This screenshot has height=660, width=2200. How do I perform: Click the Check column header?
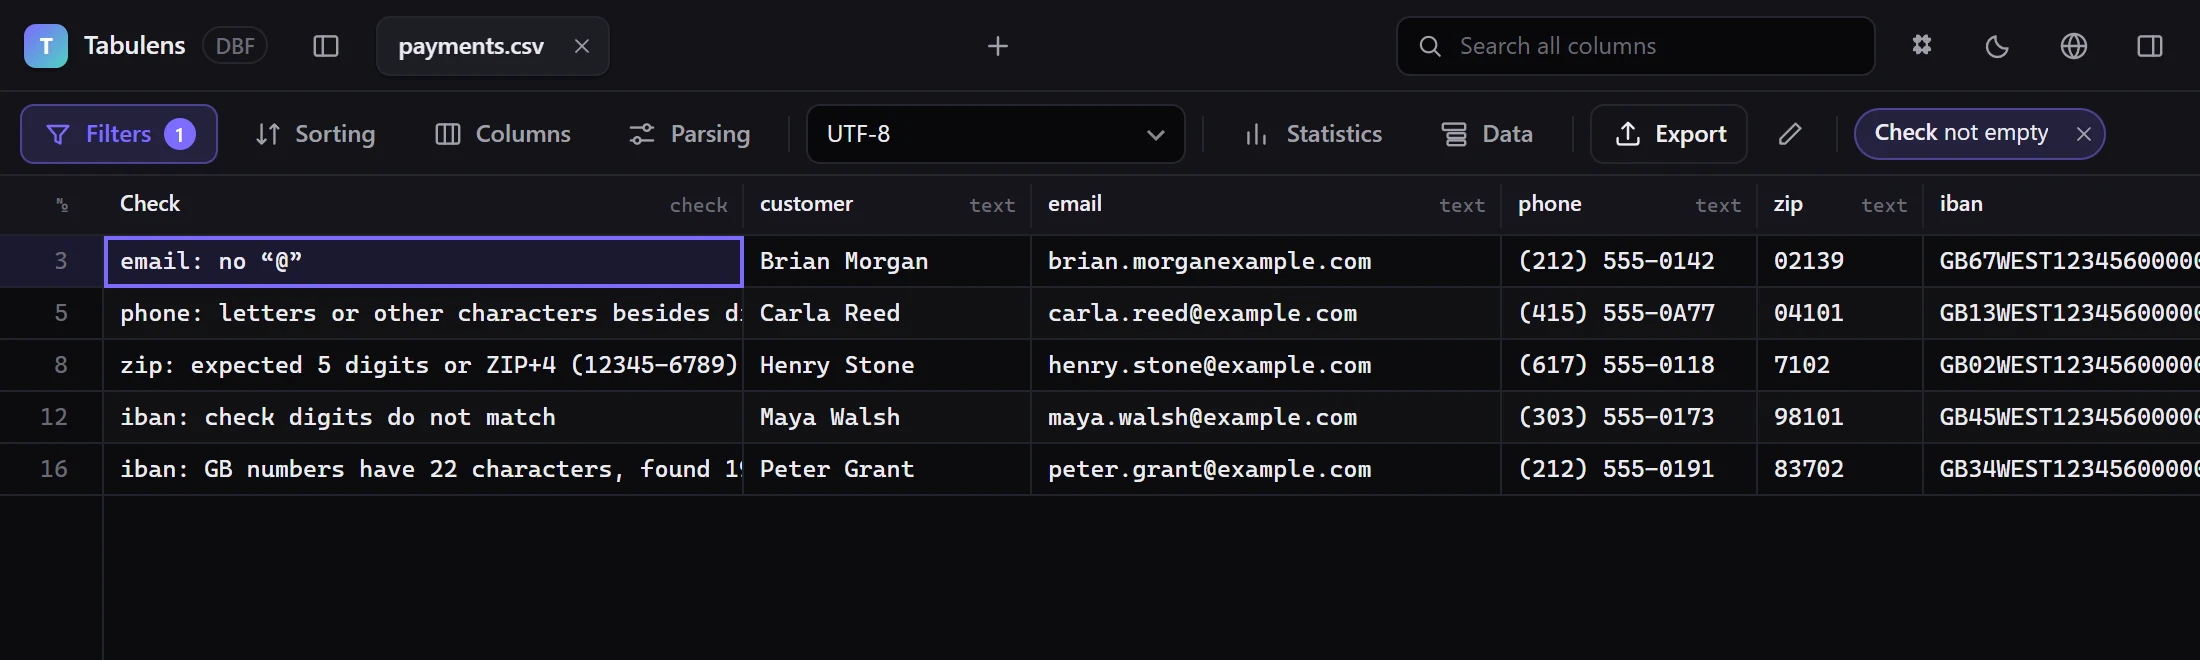tap(423, 205)
